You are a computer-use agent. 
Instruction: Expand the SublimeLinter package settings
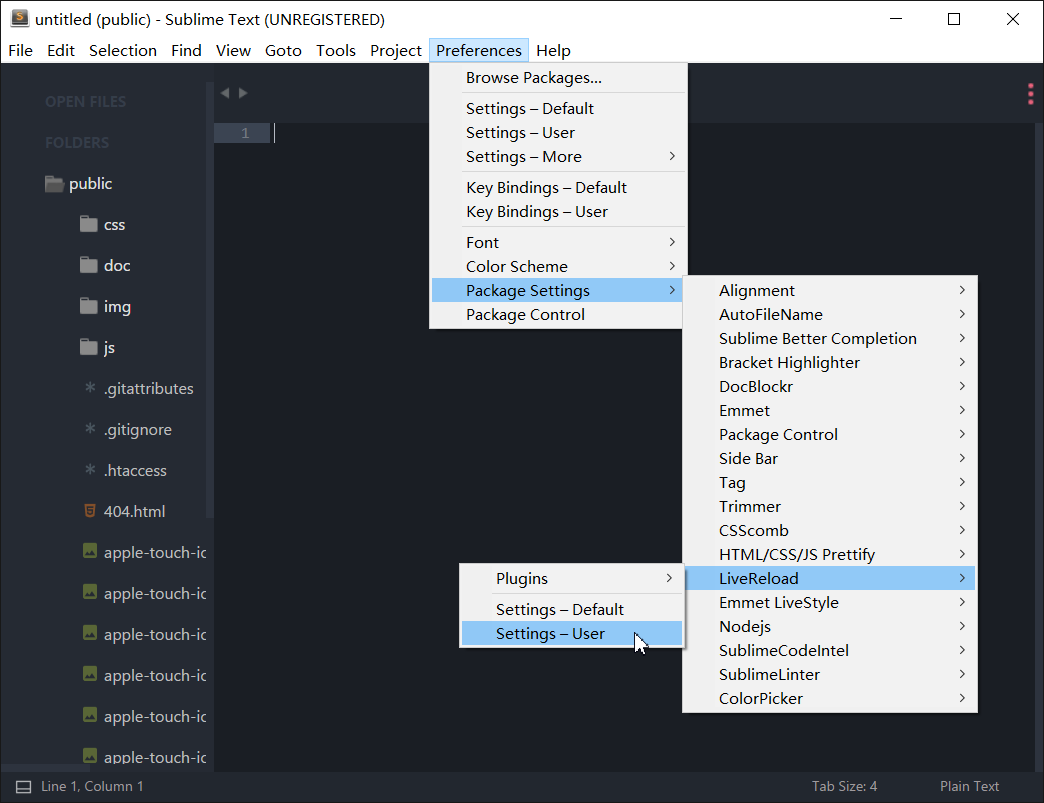(830, 674)
